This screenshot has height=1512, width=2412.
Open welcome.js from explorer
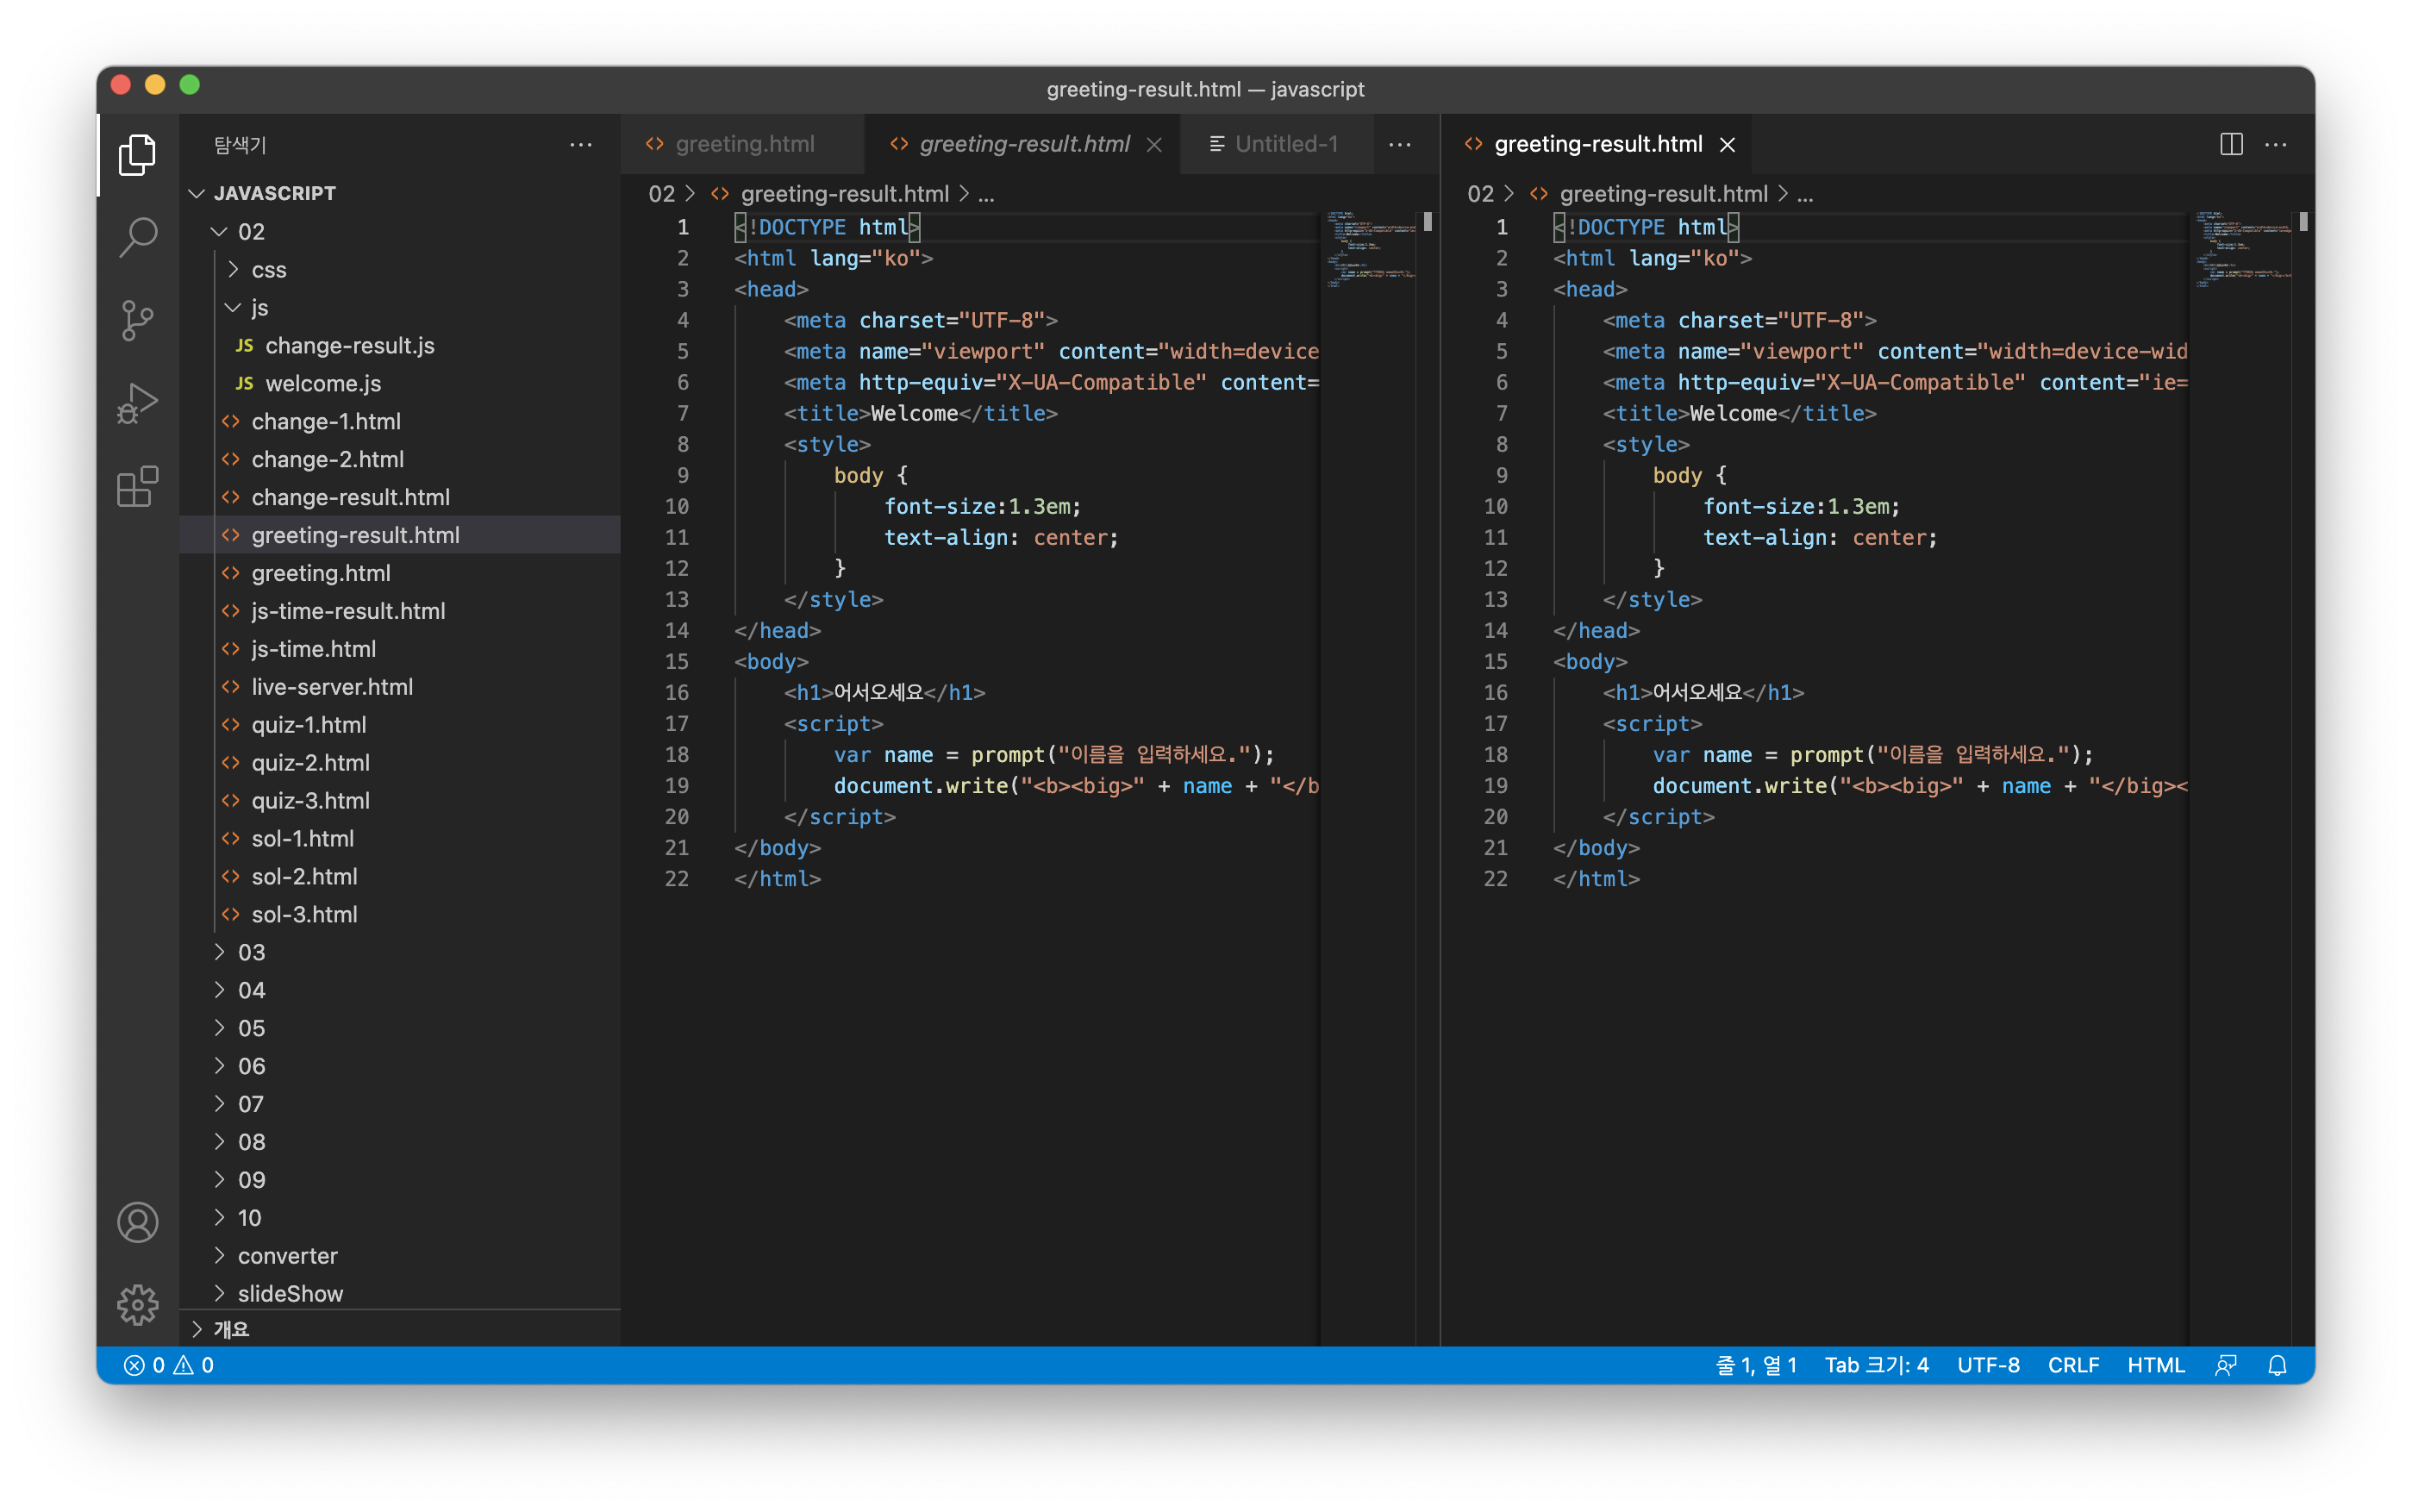[x=323, y=383]
